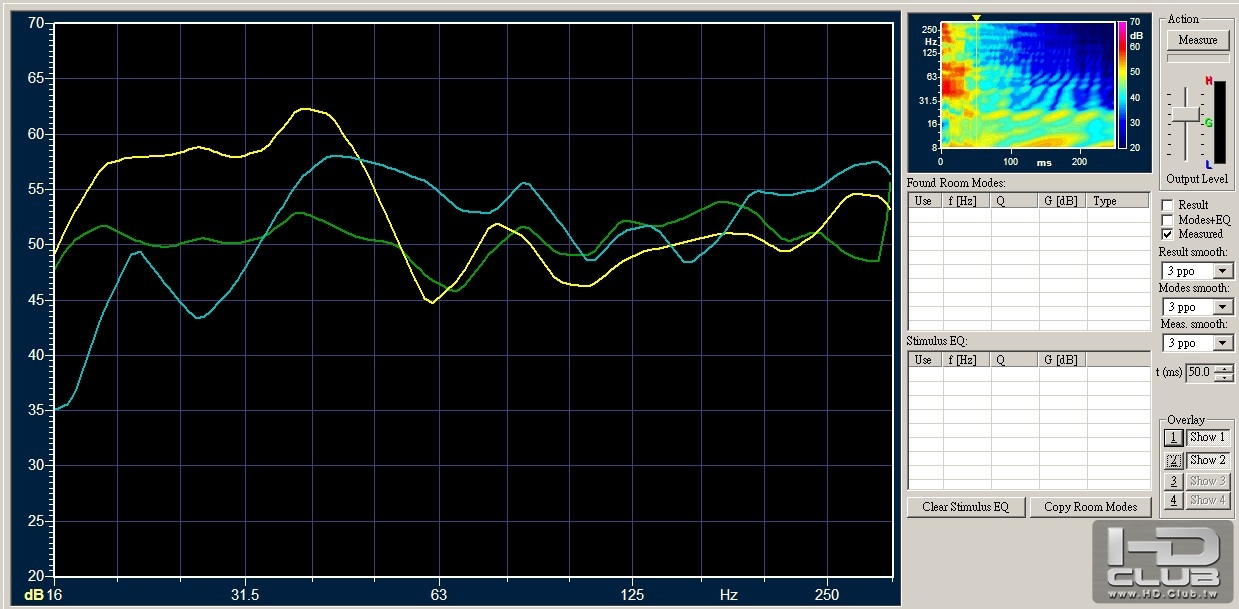Screen dimensions: 1239x609
Task: Enable the Modes+EQ checkbox
Action: click(x=1167, y=219)
